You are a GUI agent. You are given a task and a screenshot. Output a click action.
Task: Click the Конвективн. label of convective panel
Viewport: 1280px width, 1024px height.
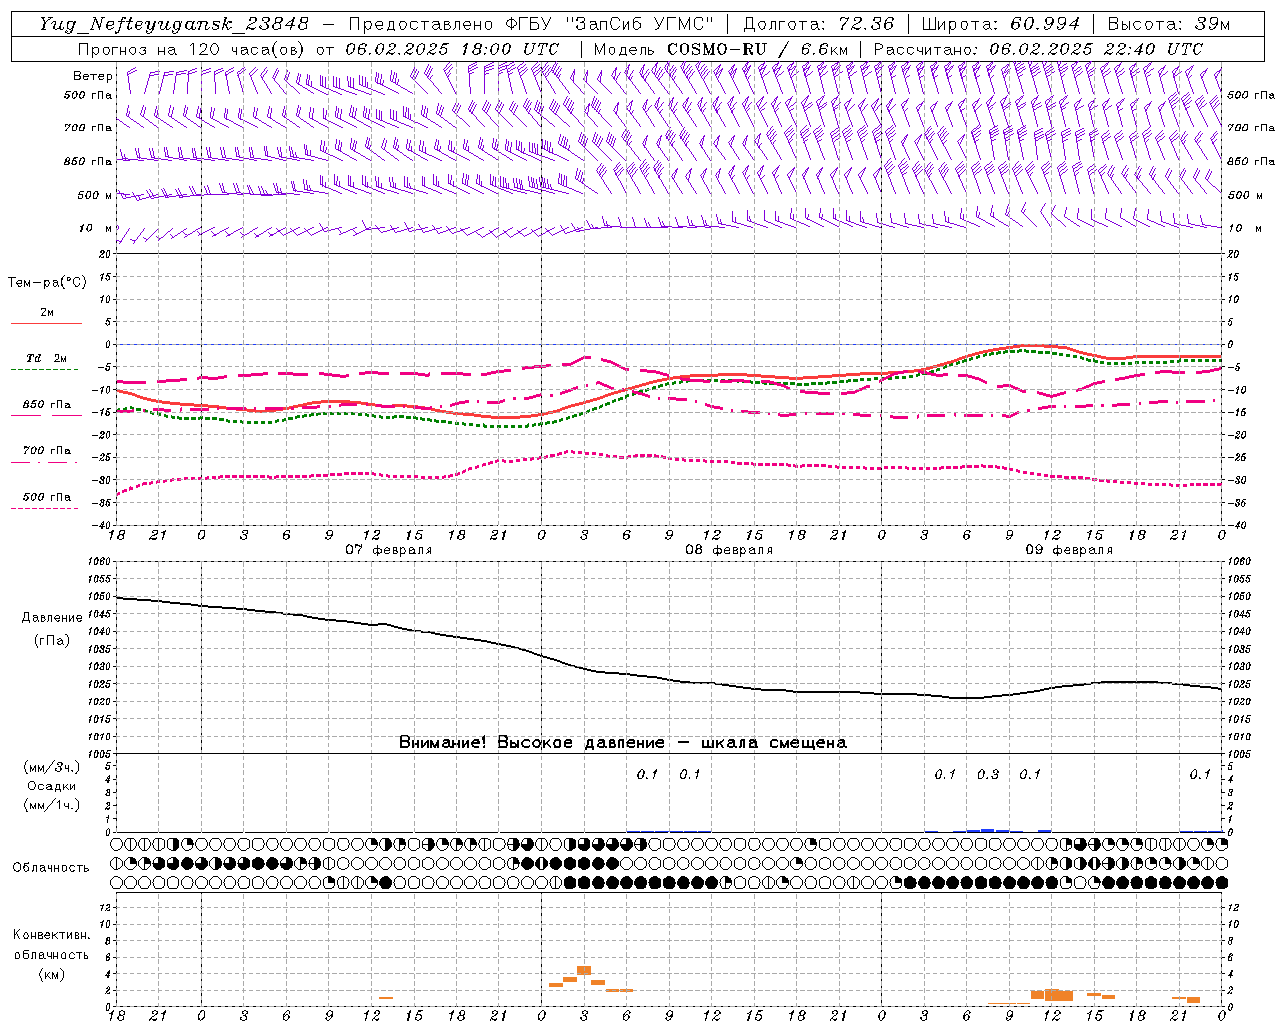pos(52,935)
